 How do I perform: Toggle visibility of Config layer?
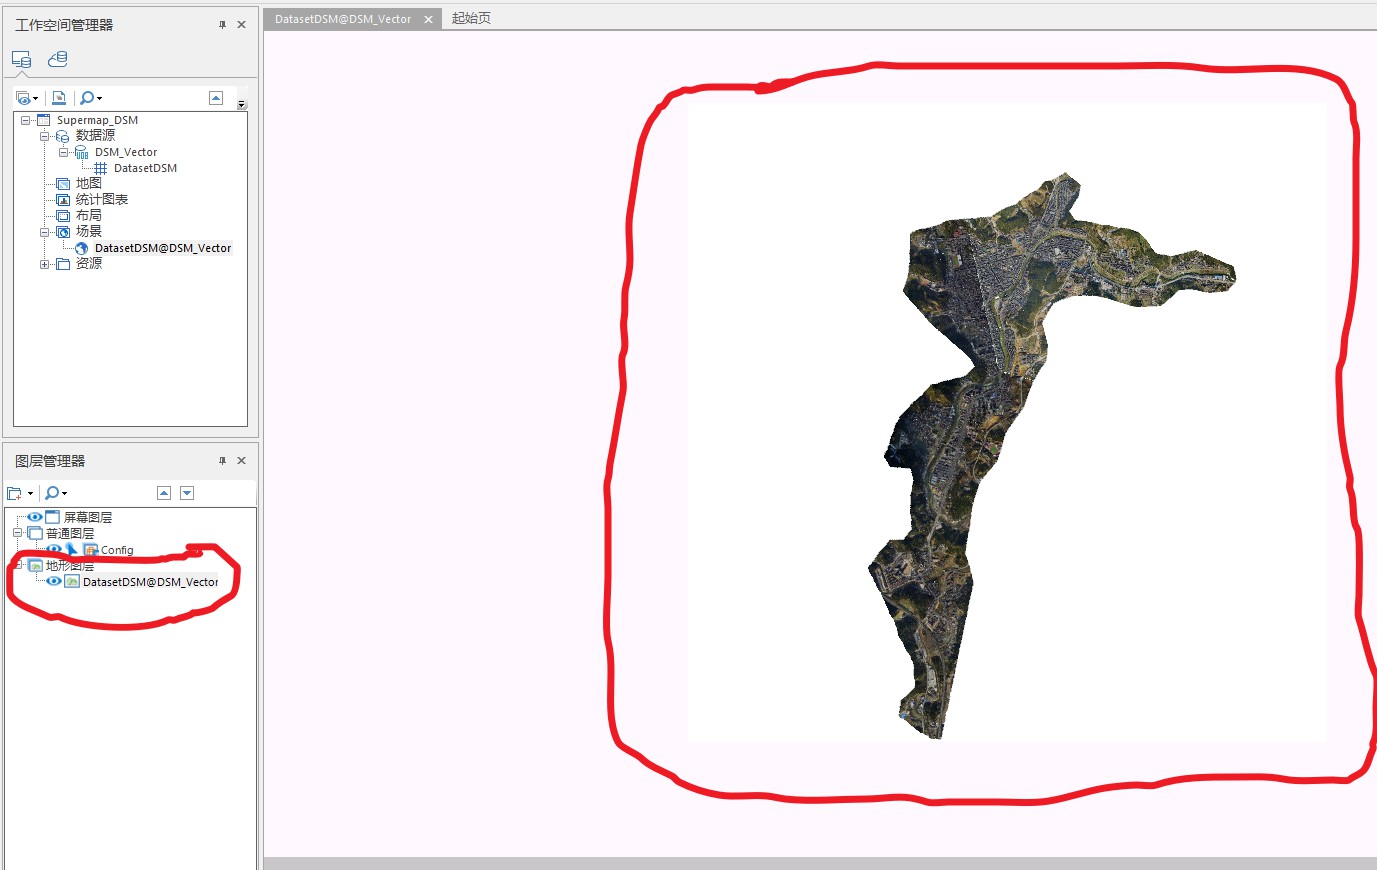click(x=54, y=549)
